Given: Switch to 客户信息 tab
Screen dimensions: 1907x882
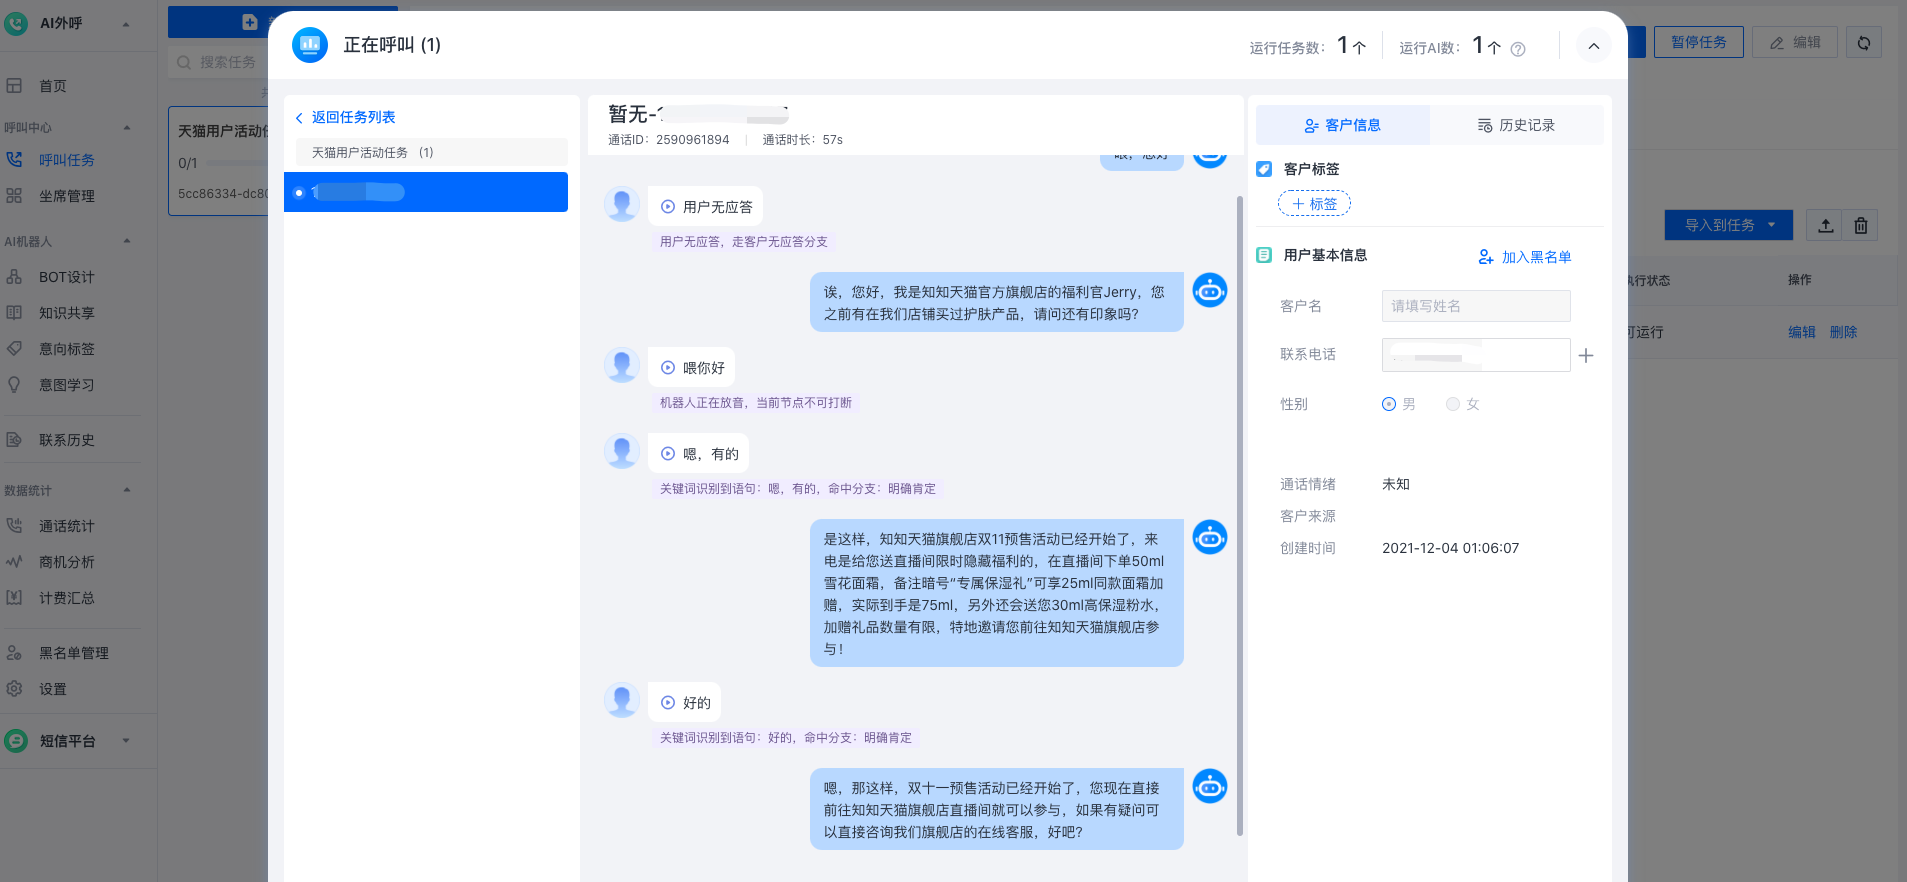Looking at the screenshot, I should (1342, 125).
